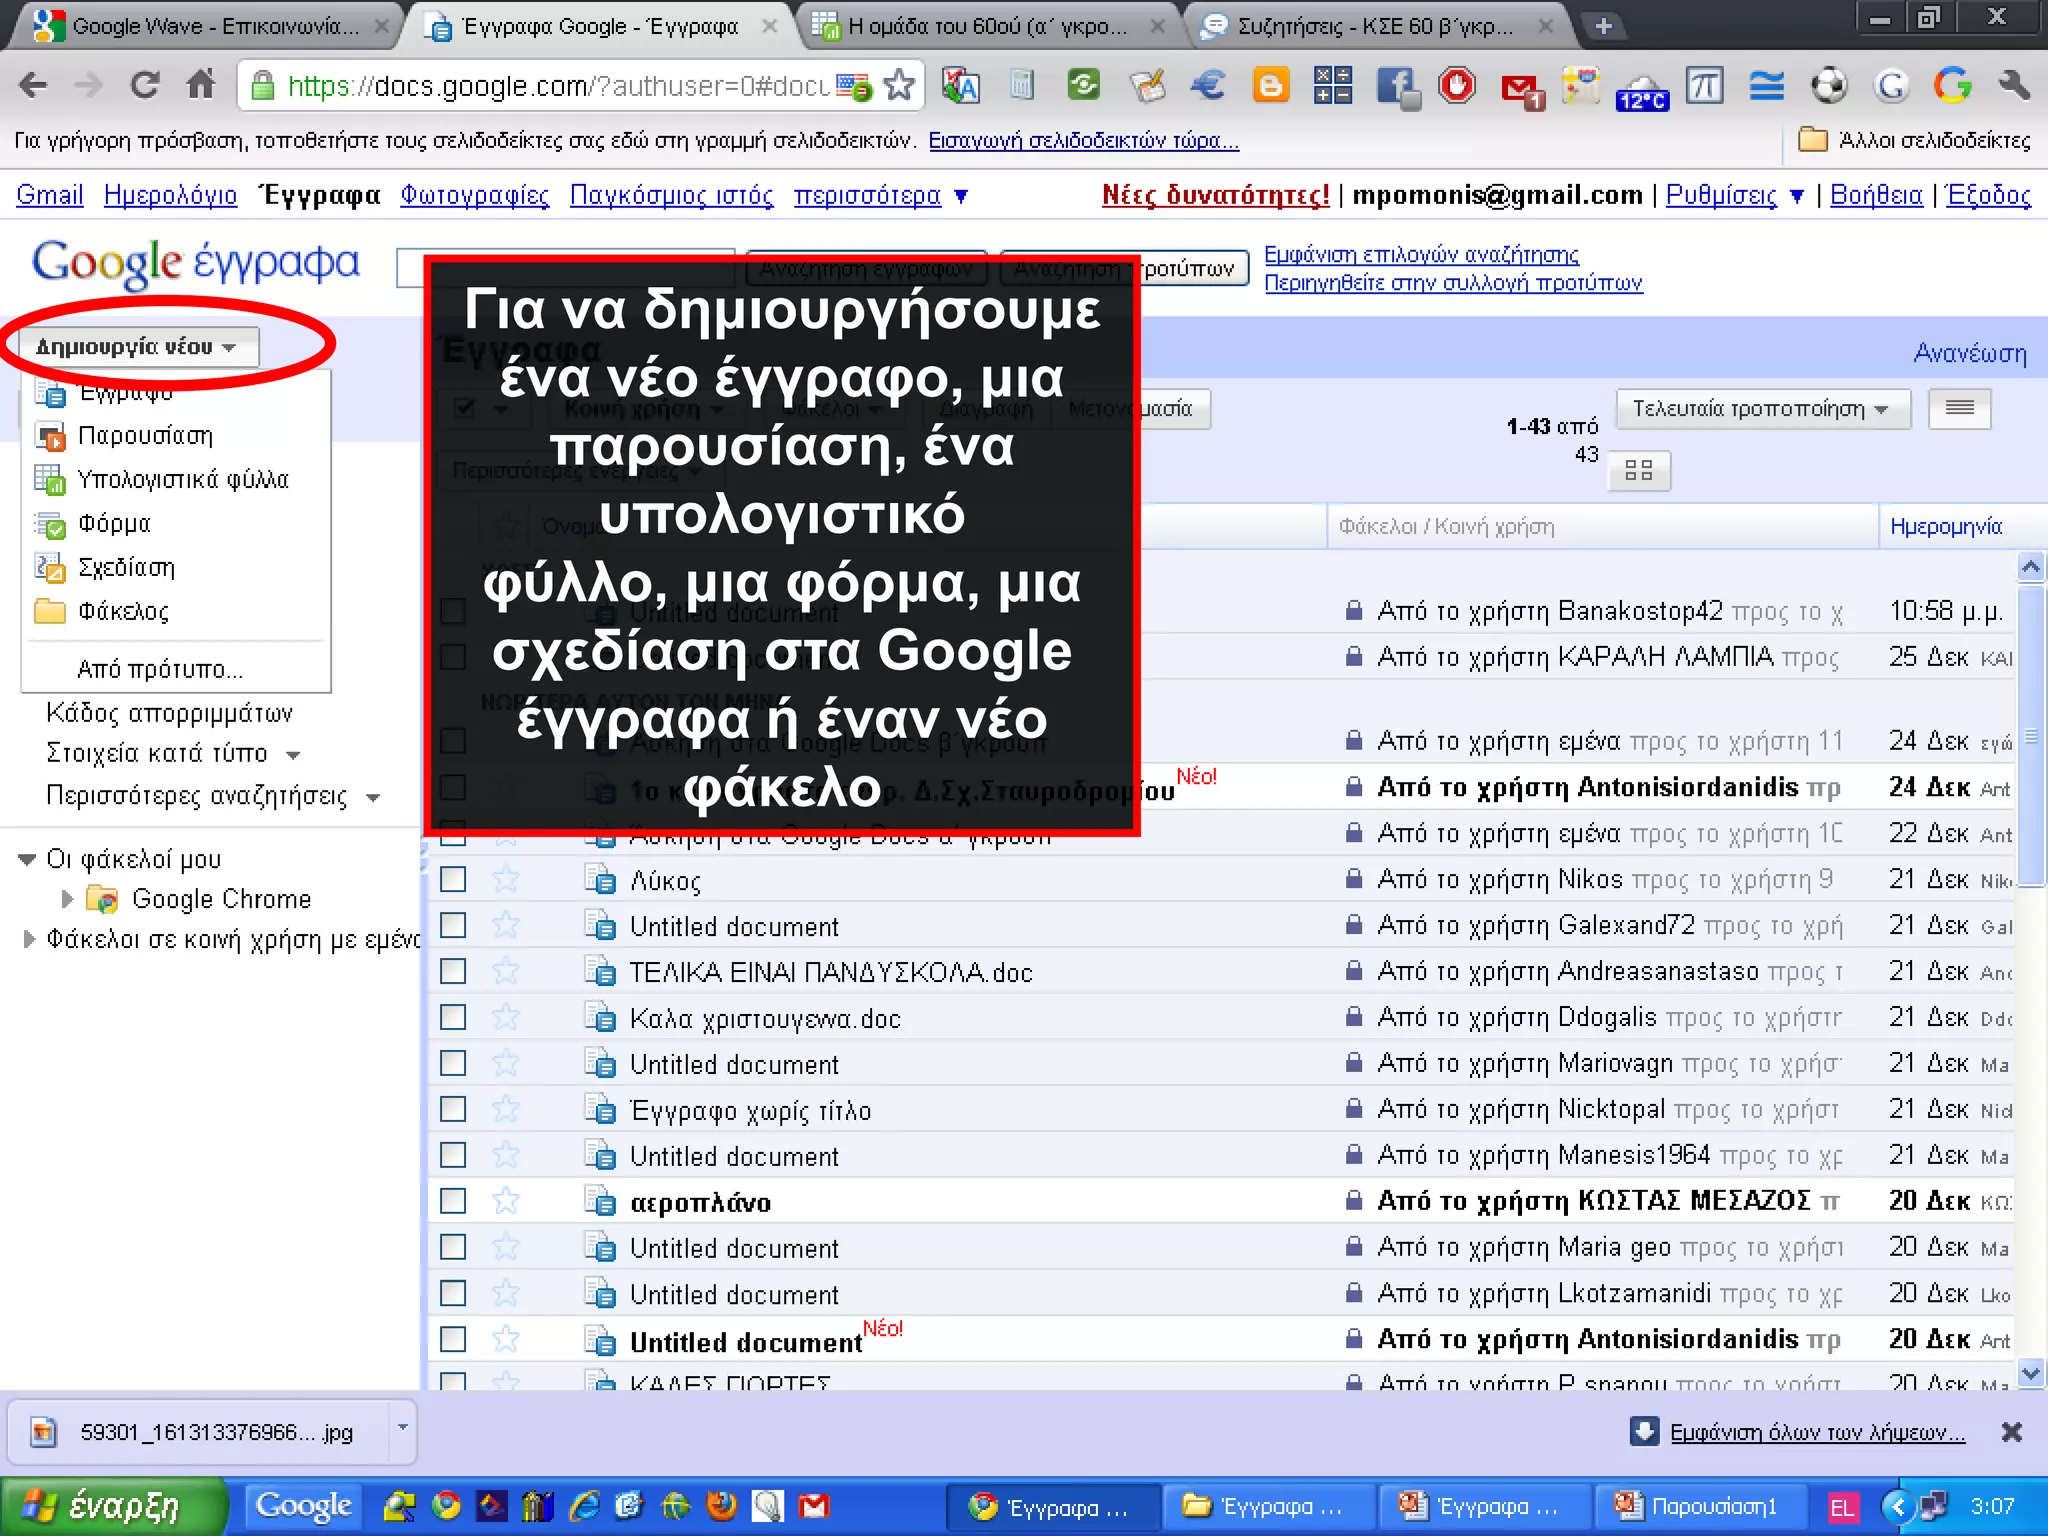
Task: Expand the Google Chrome folder
Action: 68,899
